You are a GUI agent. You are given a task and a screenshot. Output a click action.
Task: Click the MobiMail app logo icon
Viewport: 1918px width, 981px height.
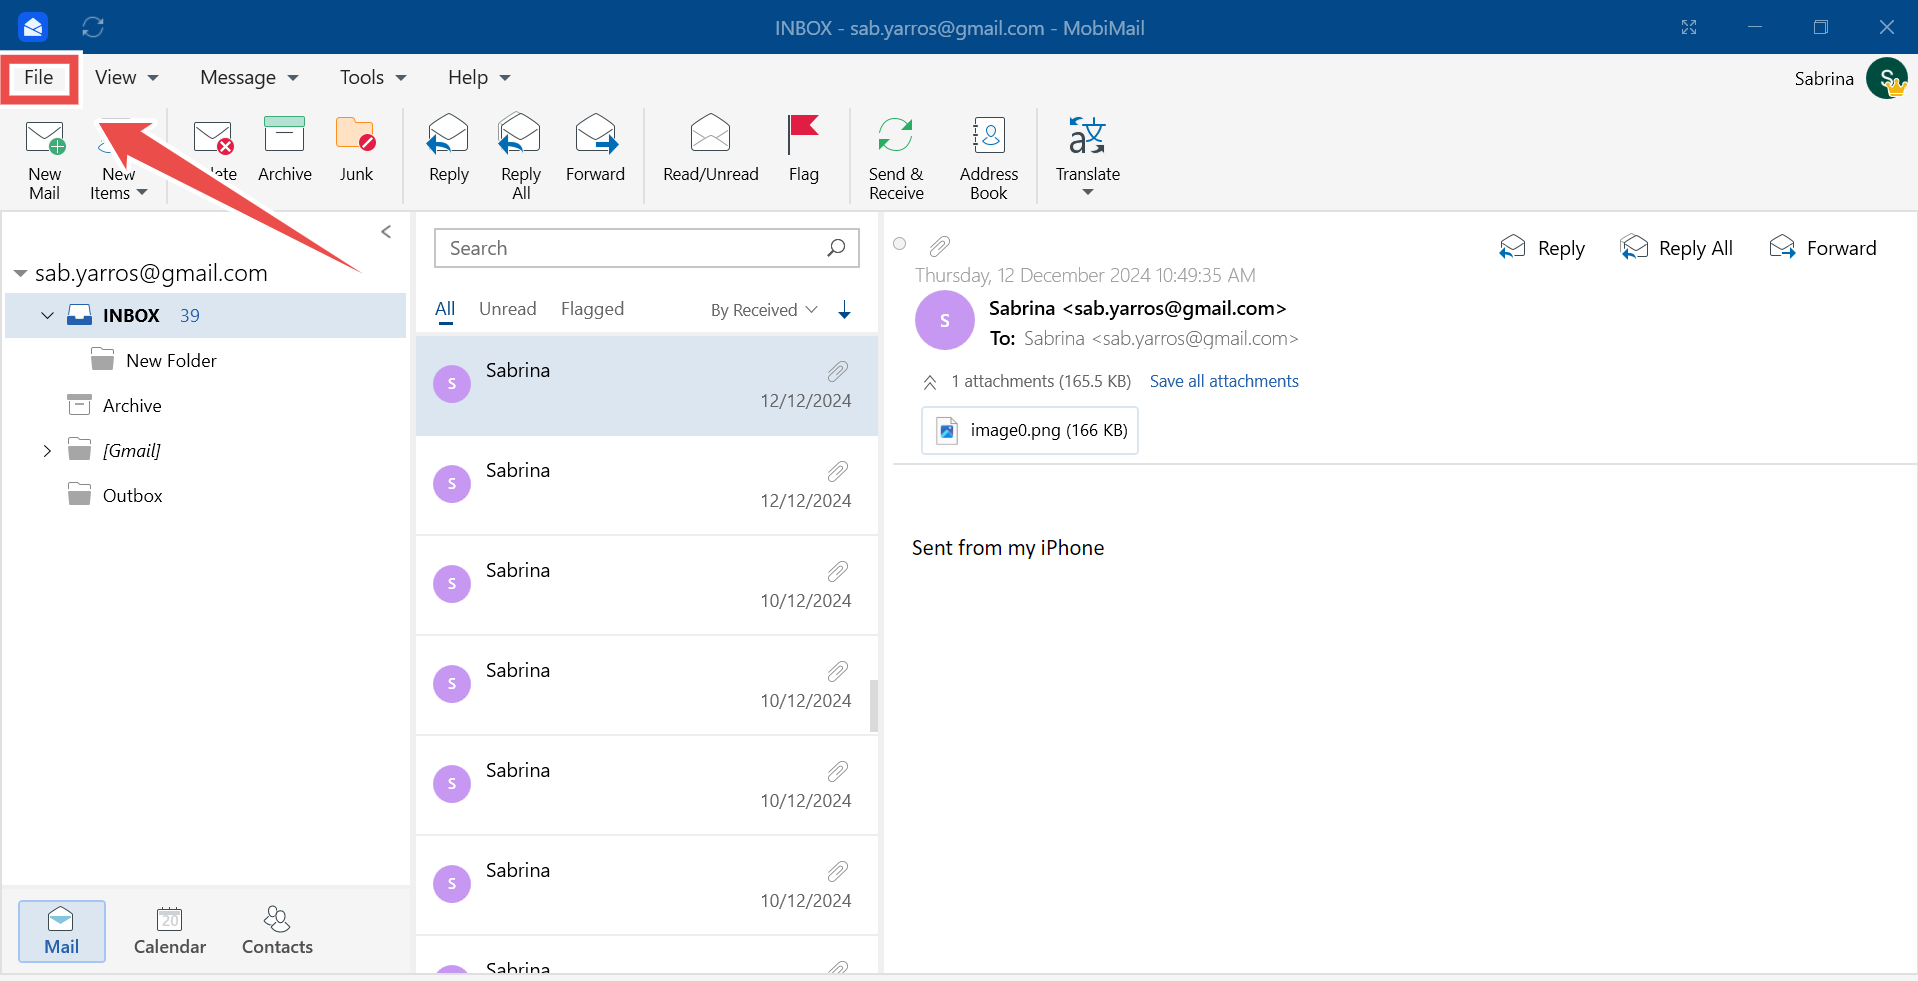coord(33,27)
